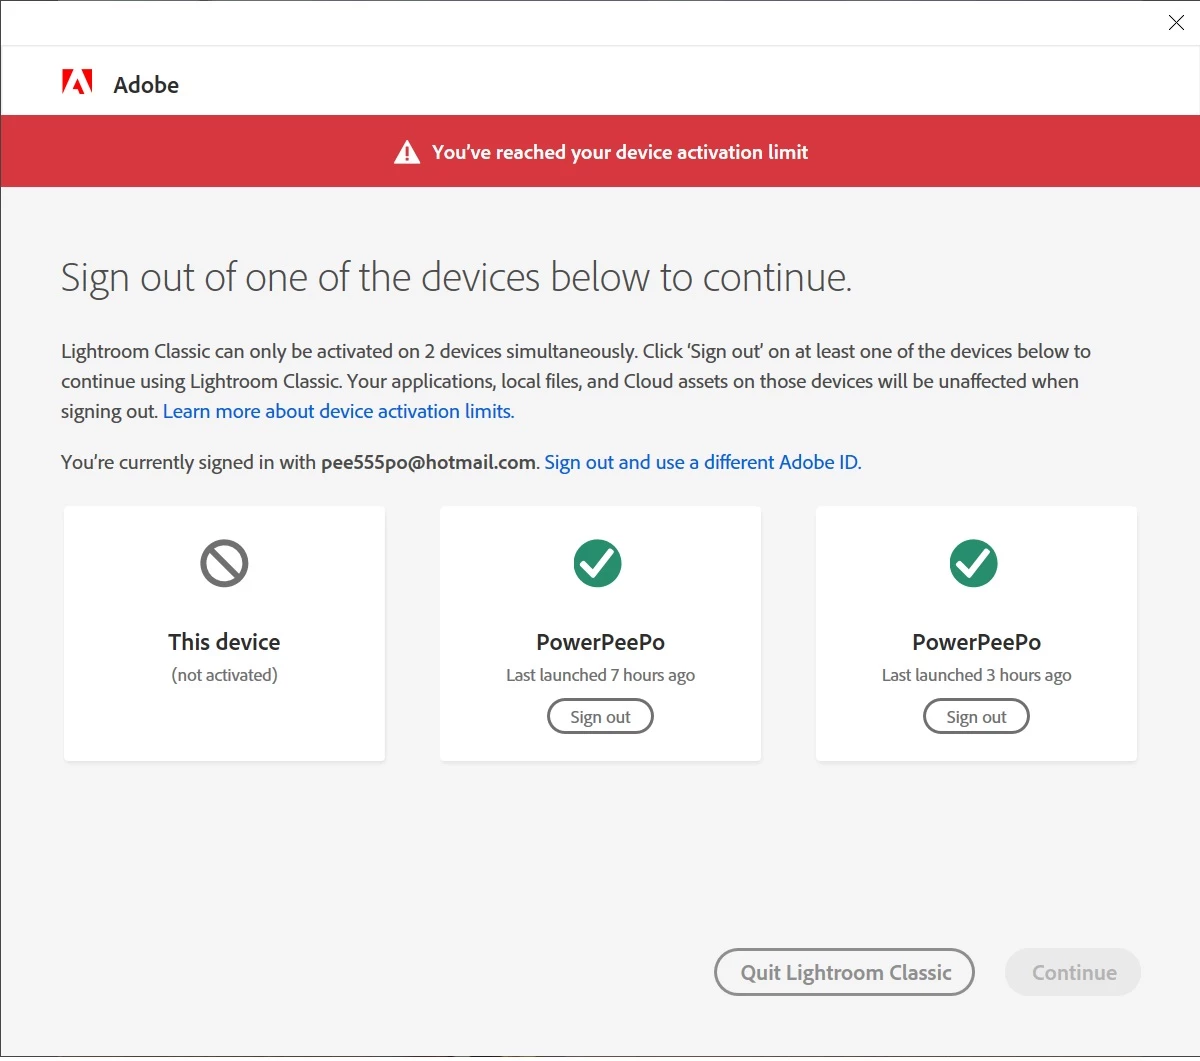1200x1061 pixels.
Task: Click 'This device' card title
Action: point(224,642)
